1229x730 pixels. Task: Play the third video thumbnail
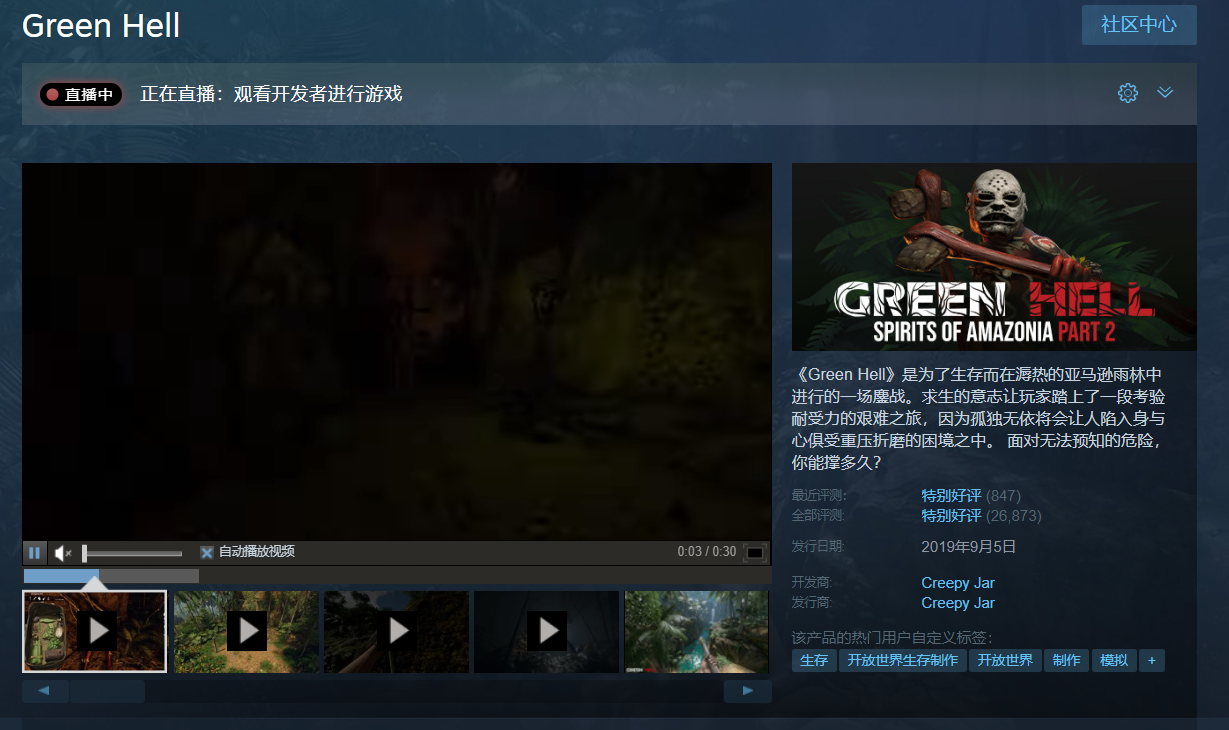[x=396, y=631]
